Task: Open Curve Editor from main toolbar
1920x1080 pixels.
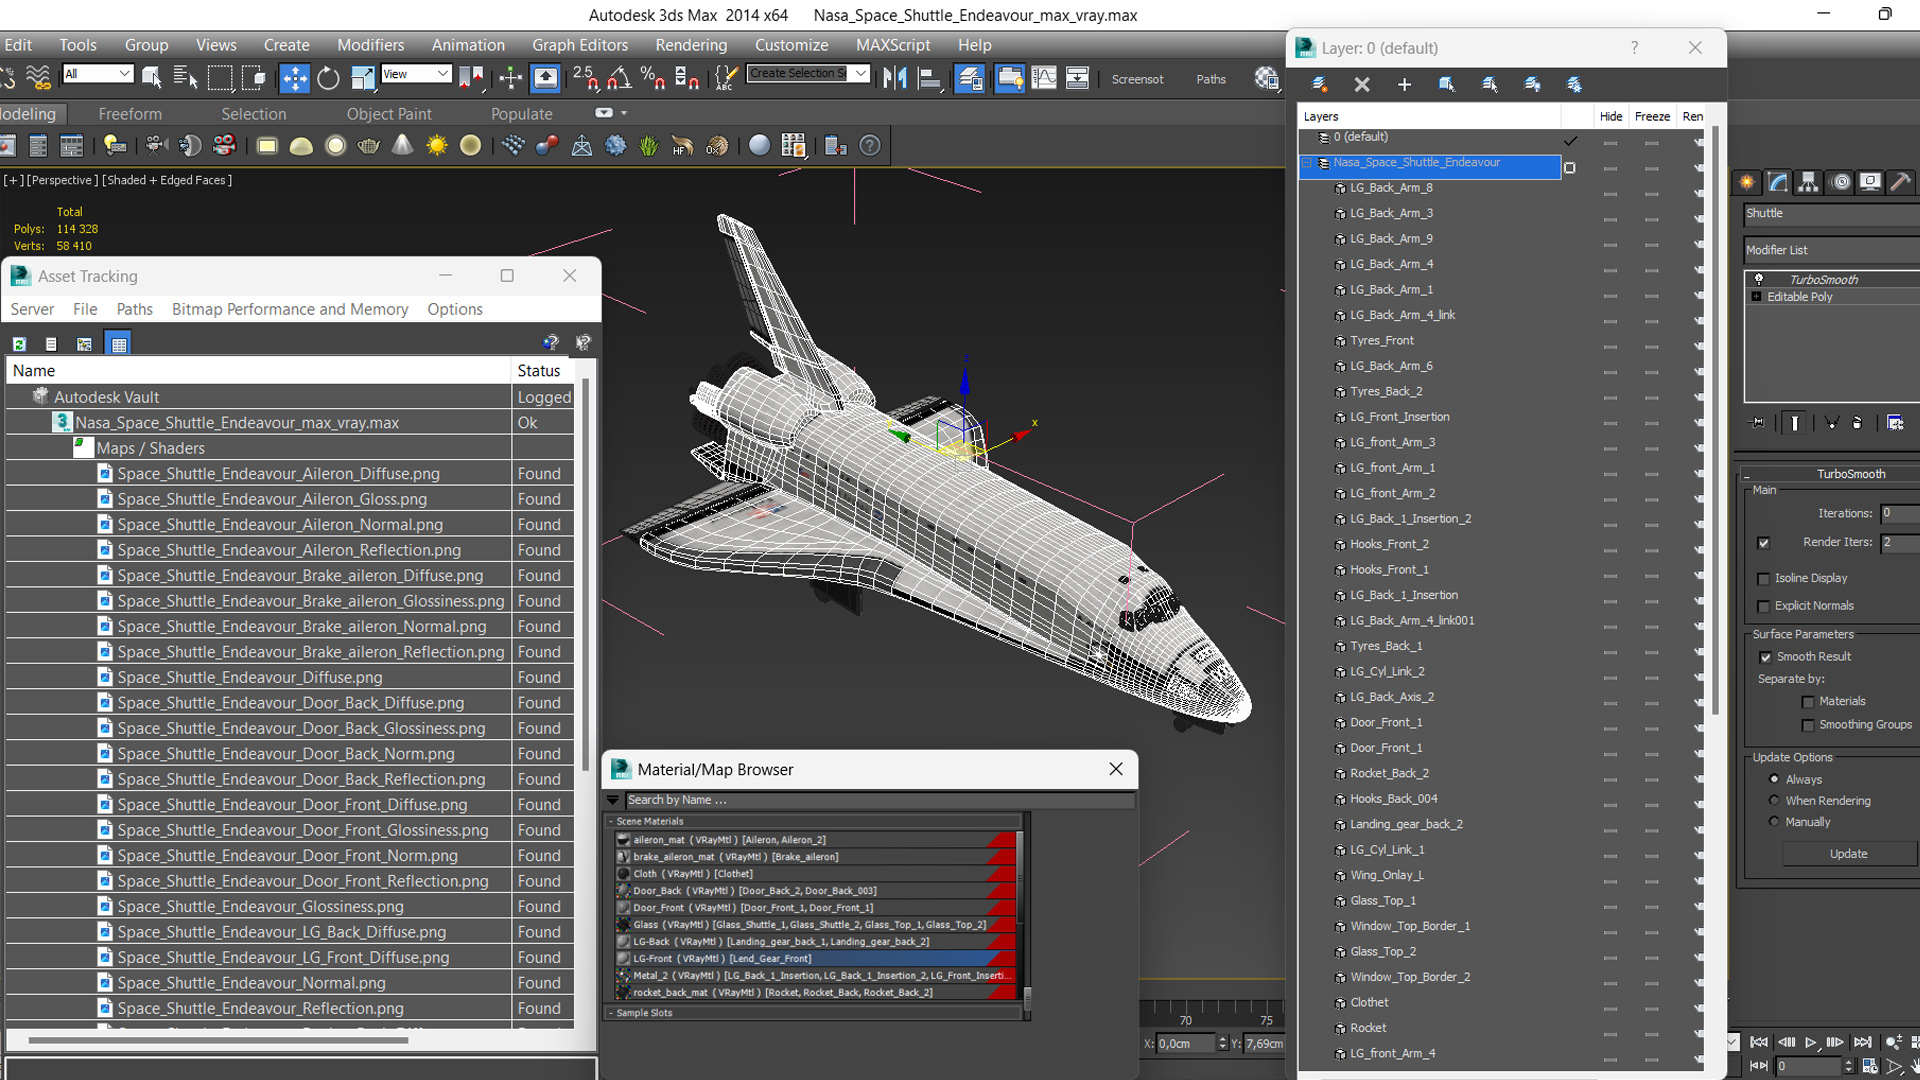Action: [1043, 77]
